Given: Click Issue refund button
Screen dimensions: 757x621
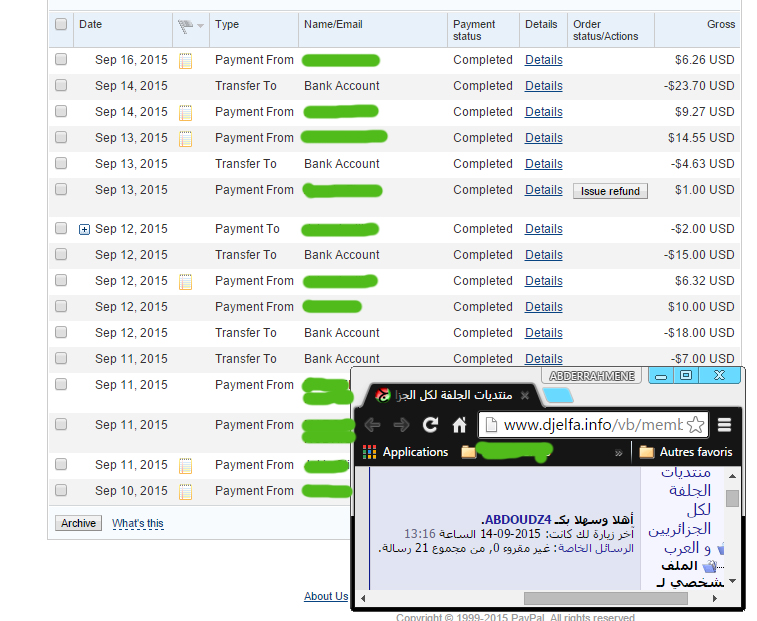Looking at the screenshot, I should click(610, 191).
